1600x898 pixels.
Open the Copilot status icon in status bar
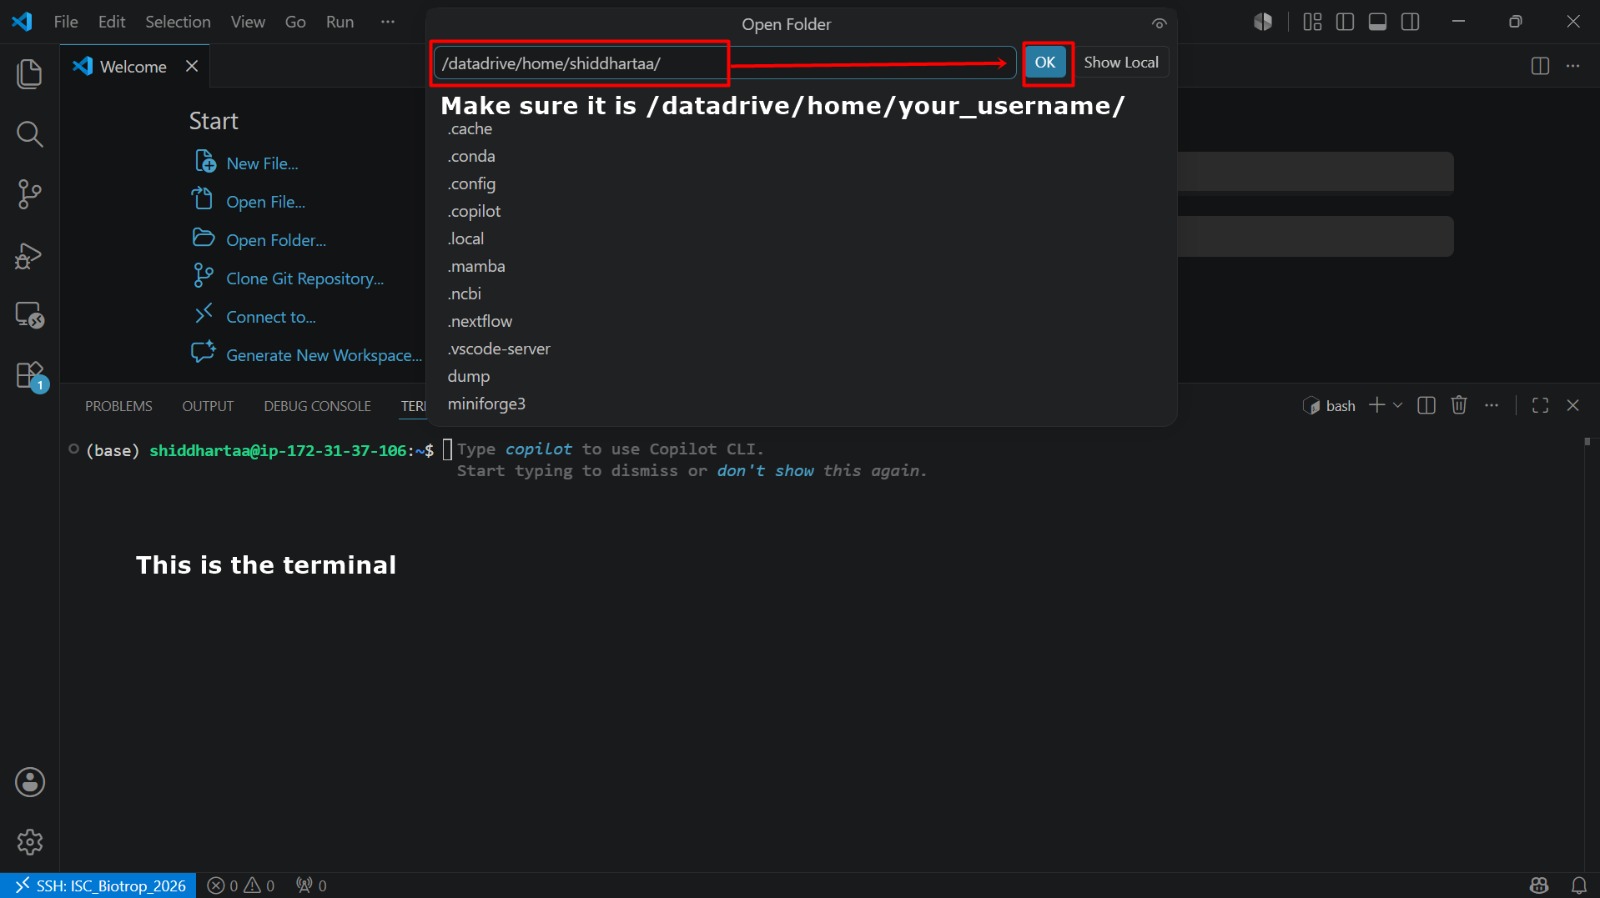[x=1539, y=886]
